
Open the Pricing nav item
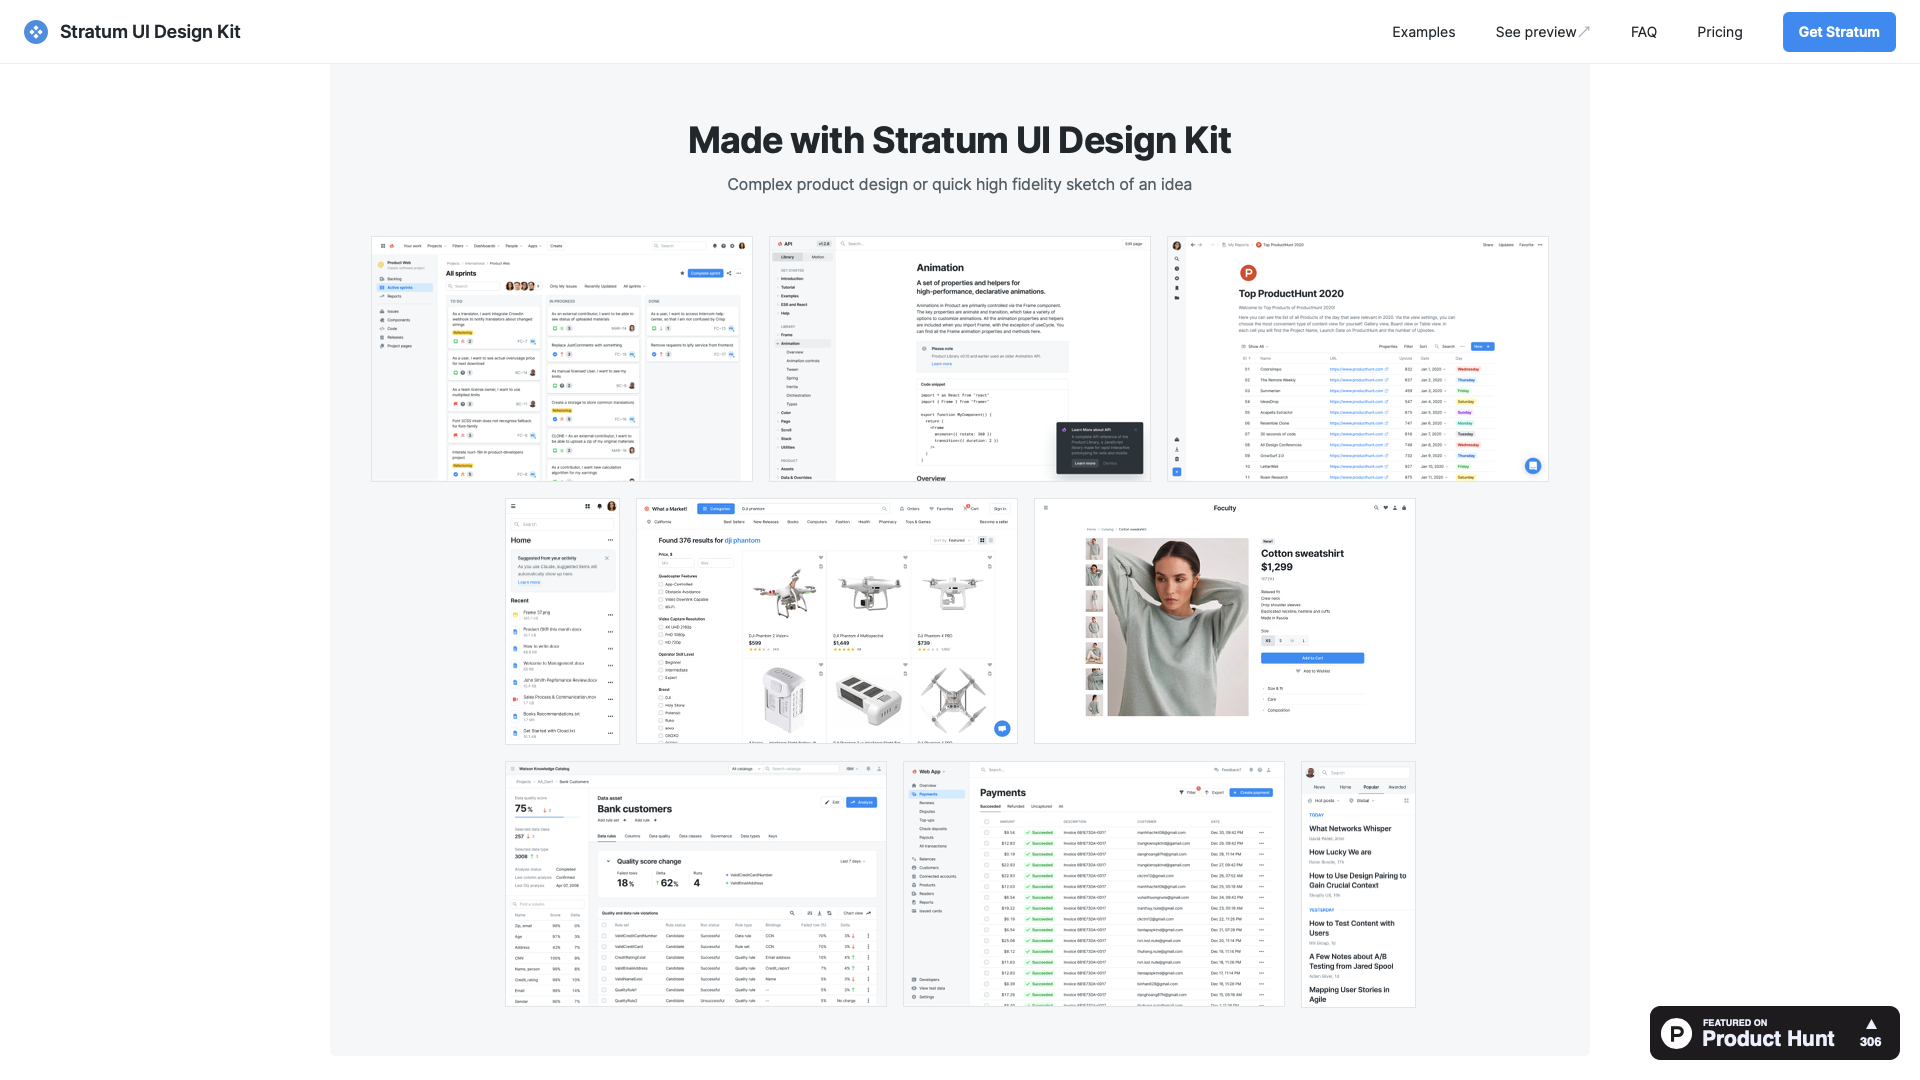1720,32
